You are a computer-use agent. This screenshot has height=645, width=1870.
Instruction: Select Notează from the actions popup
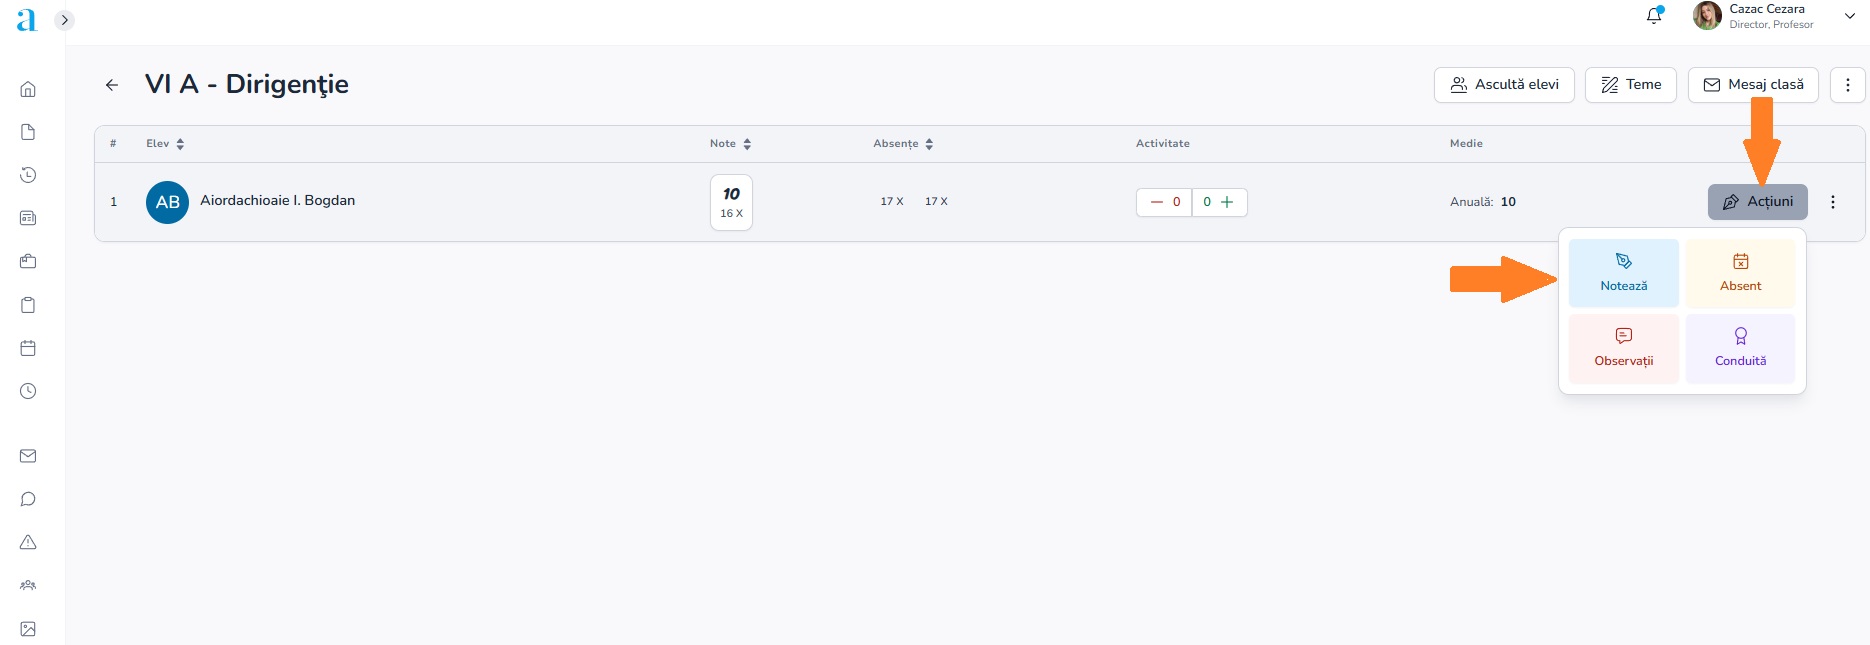[1623, 273]
